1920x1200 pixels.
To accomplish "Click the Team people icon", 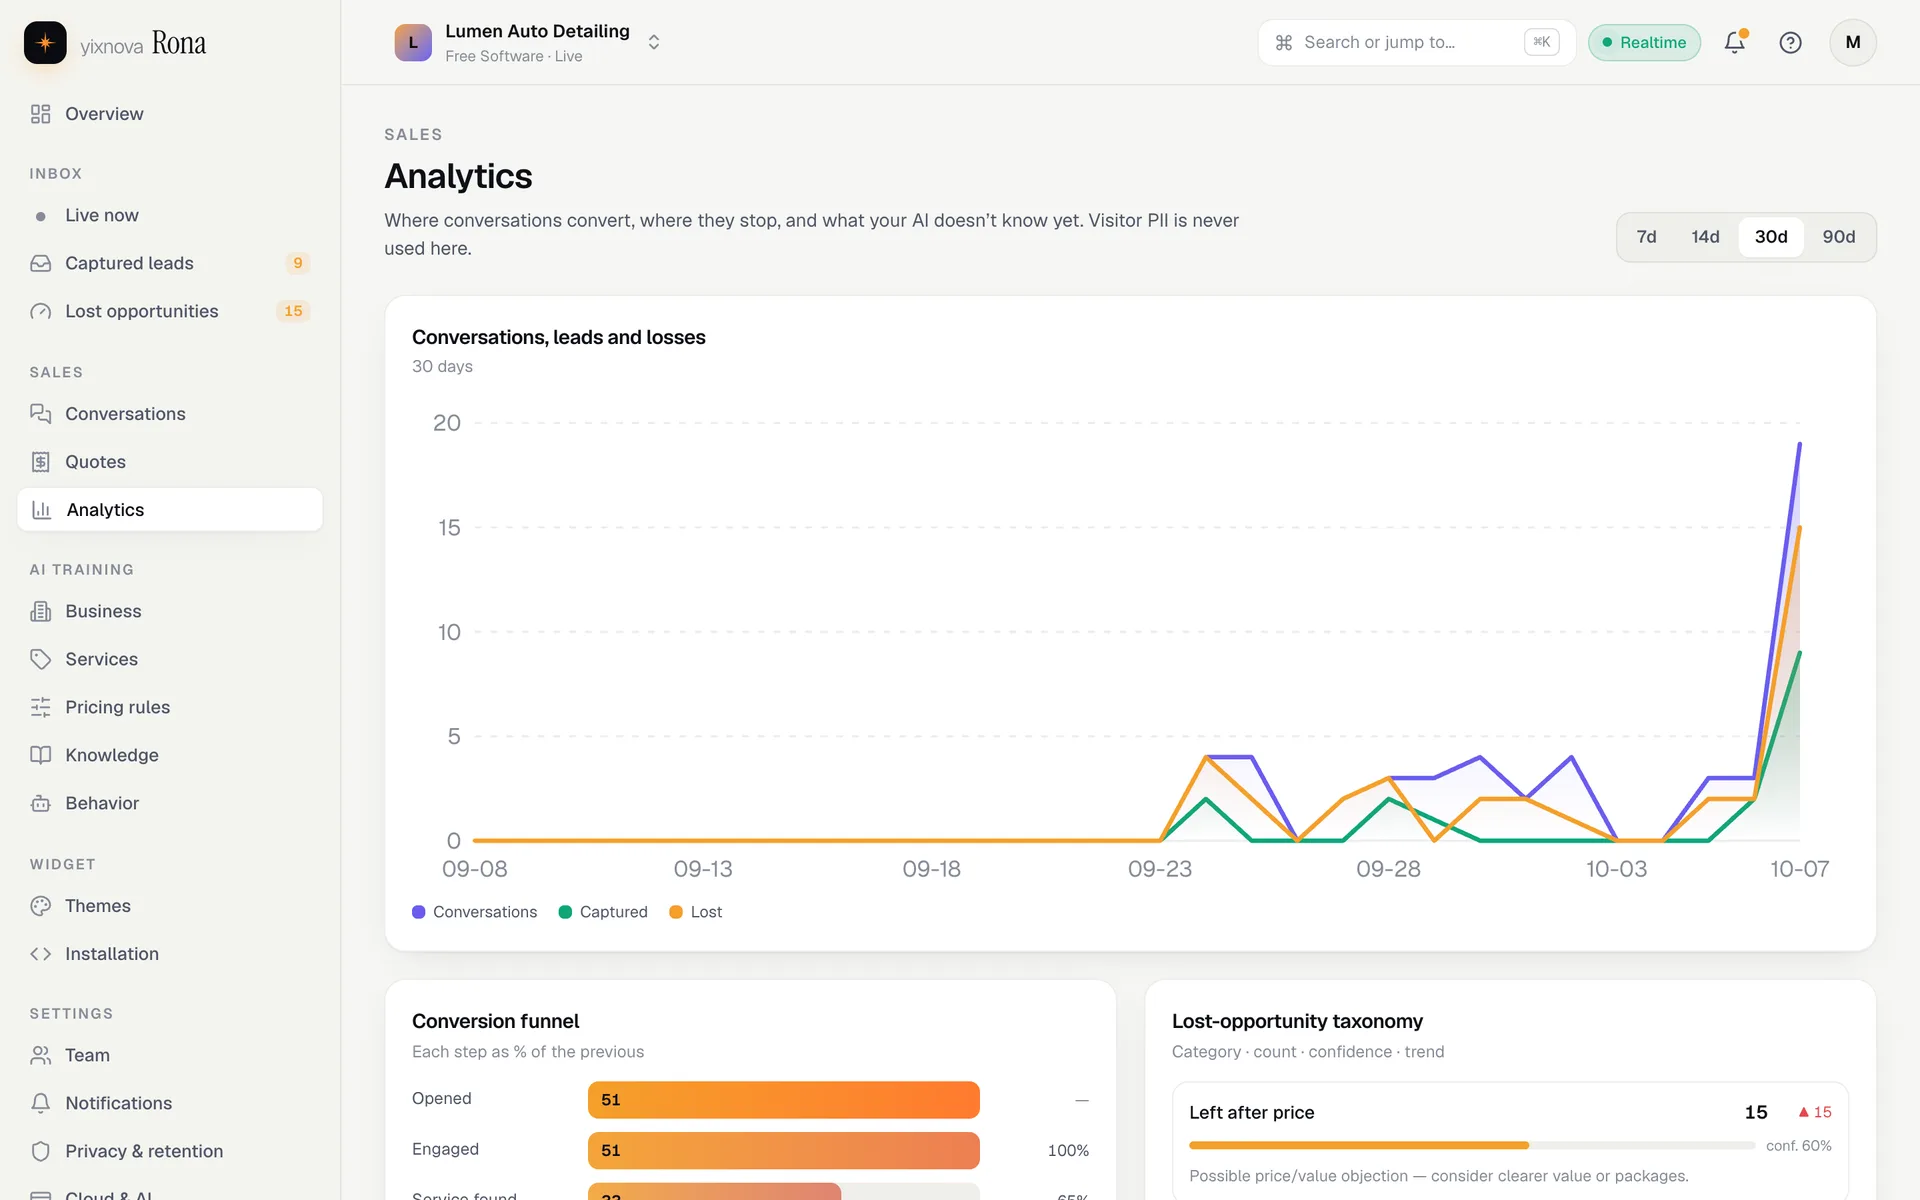I will pos(40,1055).
